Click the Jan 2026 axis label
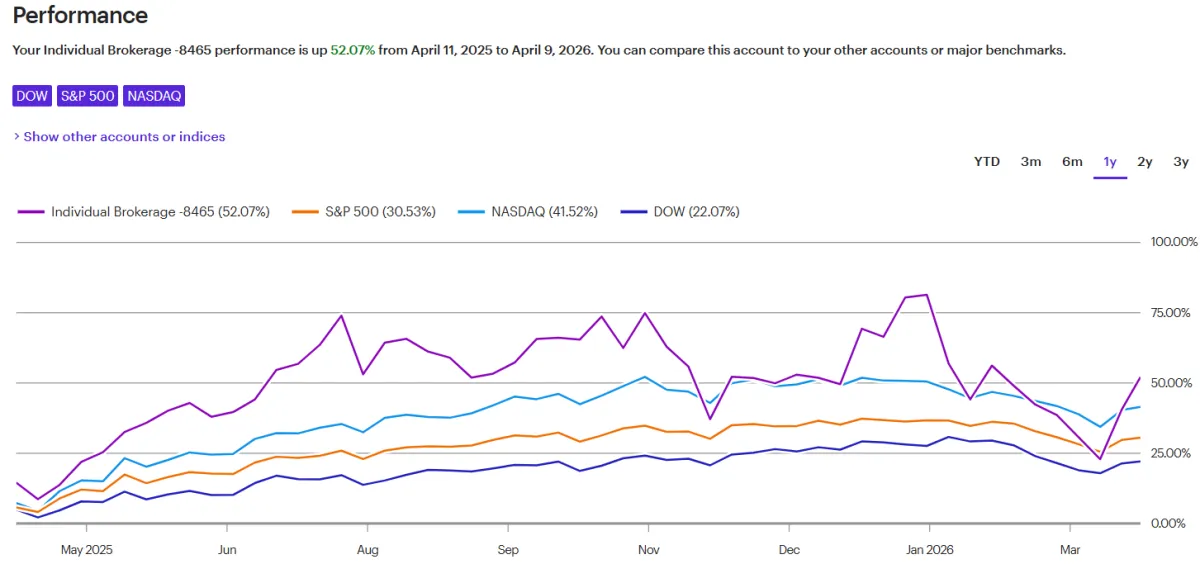This screenshot has height=564, width=1200. point(929,549)
